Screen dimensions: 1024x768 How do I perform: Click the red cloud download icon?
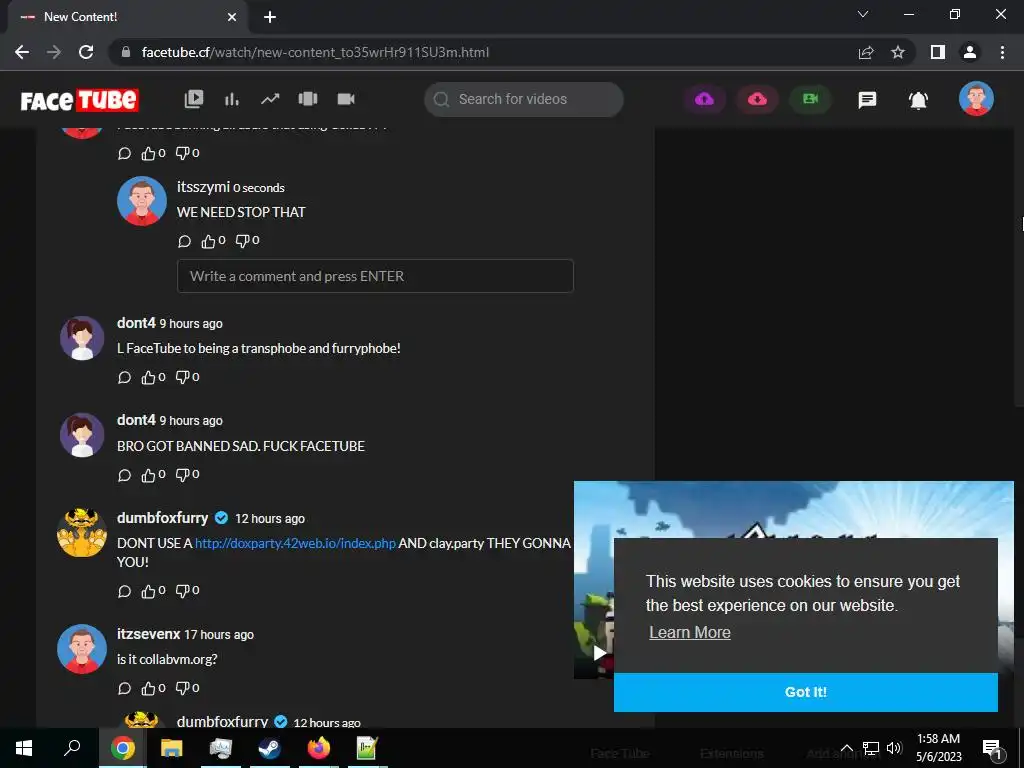[757, 99]
